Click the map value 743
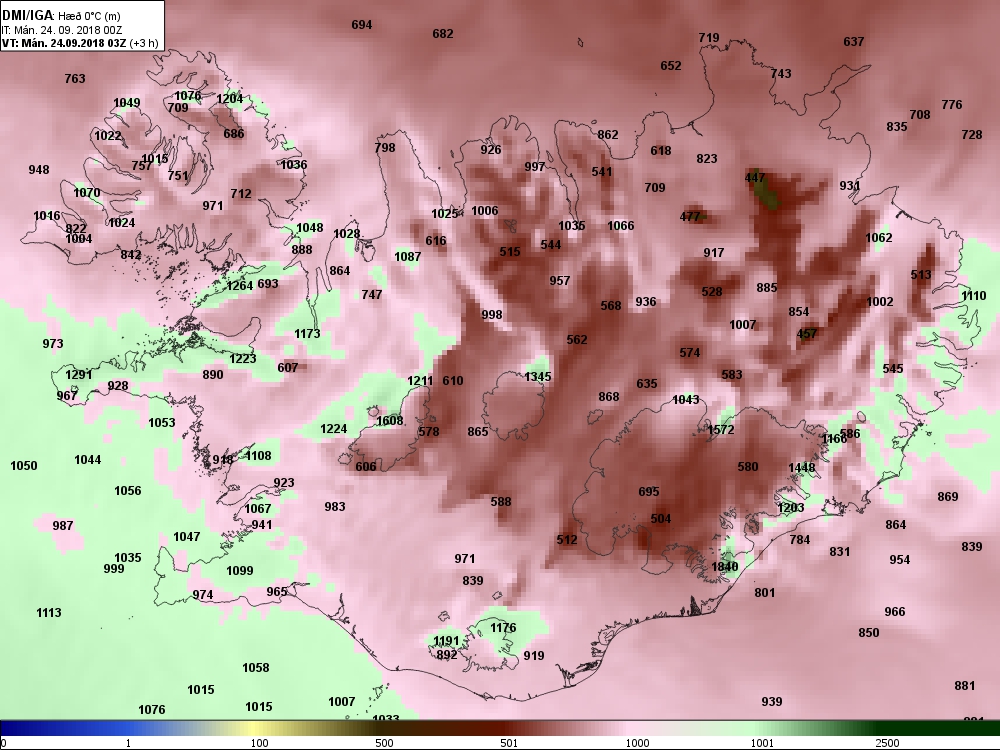 point(781,73)
